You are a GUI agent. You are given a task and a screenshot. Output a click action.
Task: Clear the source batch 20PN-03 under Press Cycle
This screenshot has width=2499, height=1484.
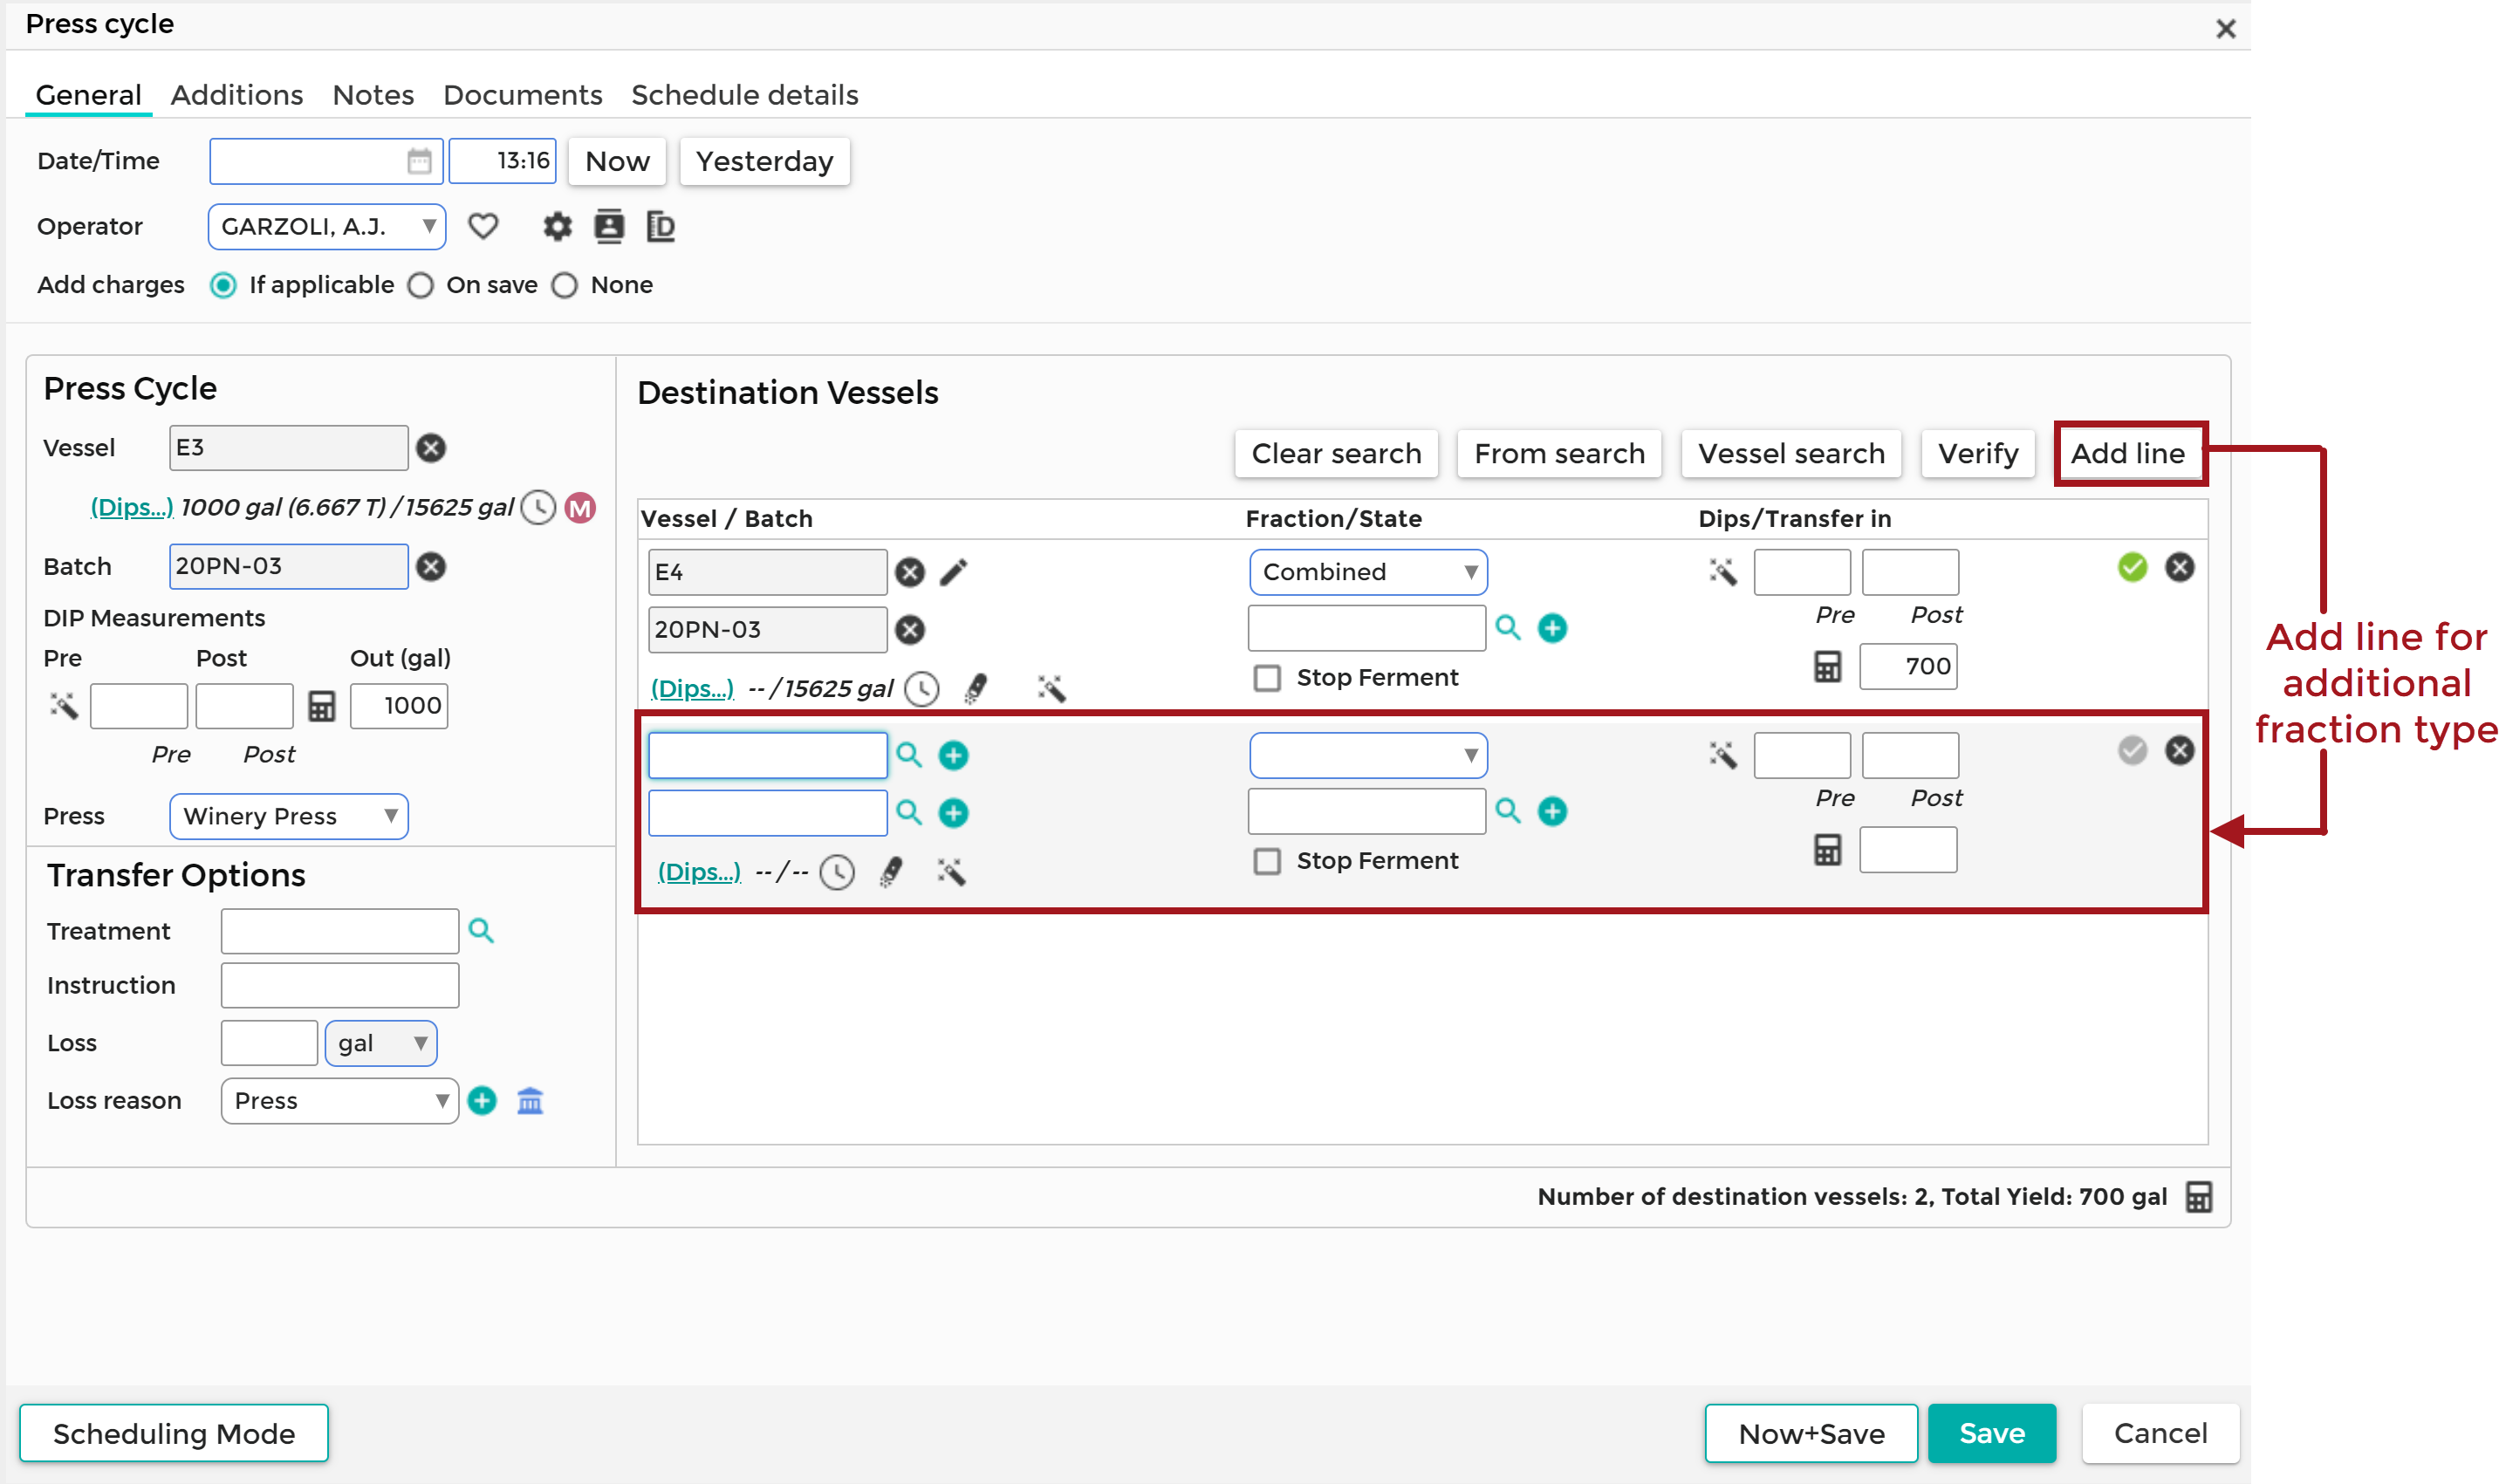click(431, 567)
